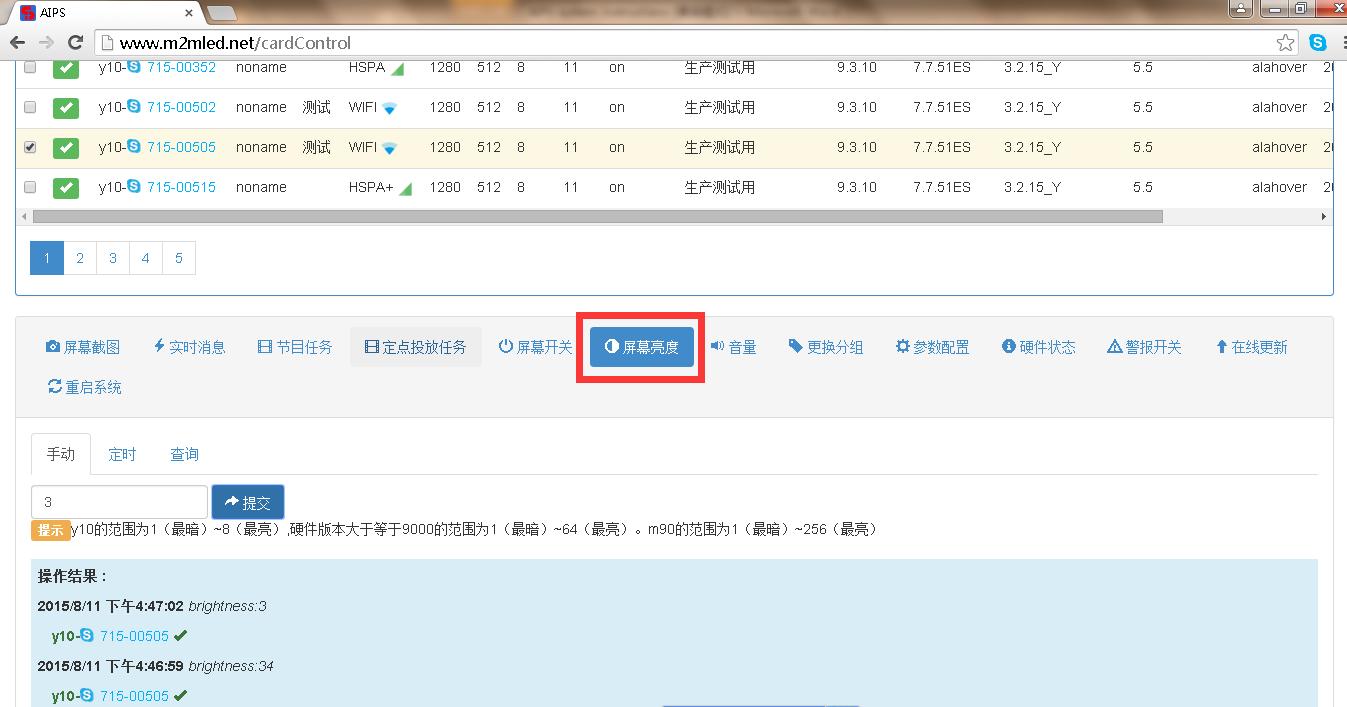The height and width of the screenshot is (707, 1347).
Task: Bookmark this page with the star icon
Action: [1285, 43]
